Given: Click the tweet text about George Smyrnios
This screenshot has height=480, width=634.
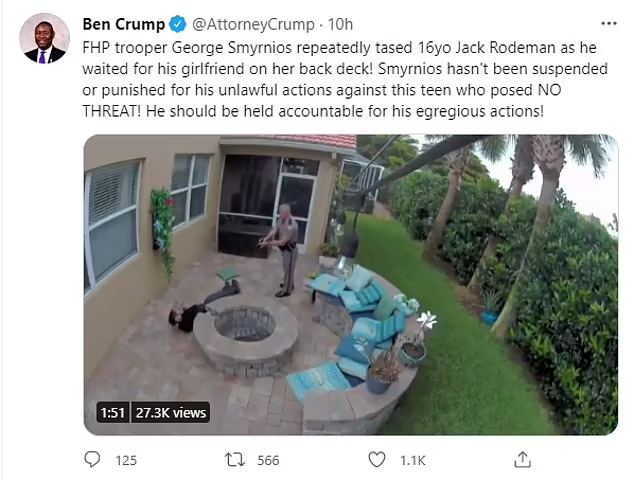Looking at the screenshot, I should pos(345,79).
